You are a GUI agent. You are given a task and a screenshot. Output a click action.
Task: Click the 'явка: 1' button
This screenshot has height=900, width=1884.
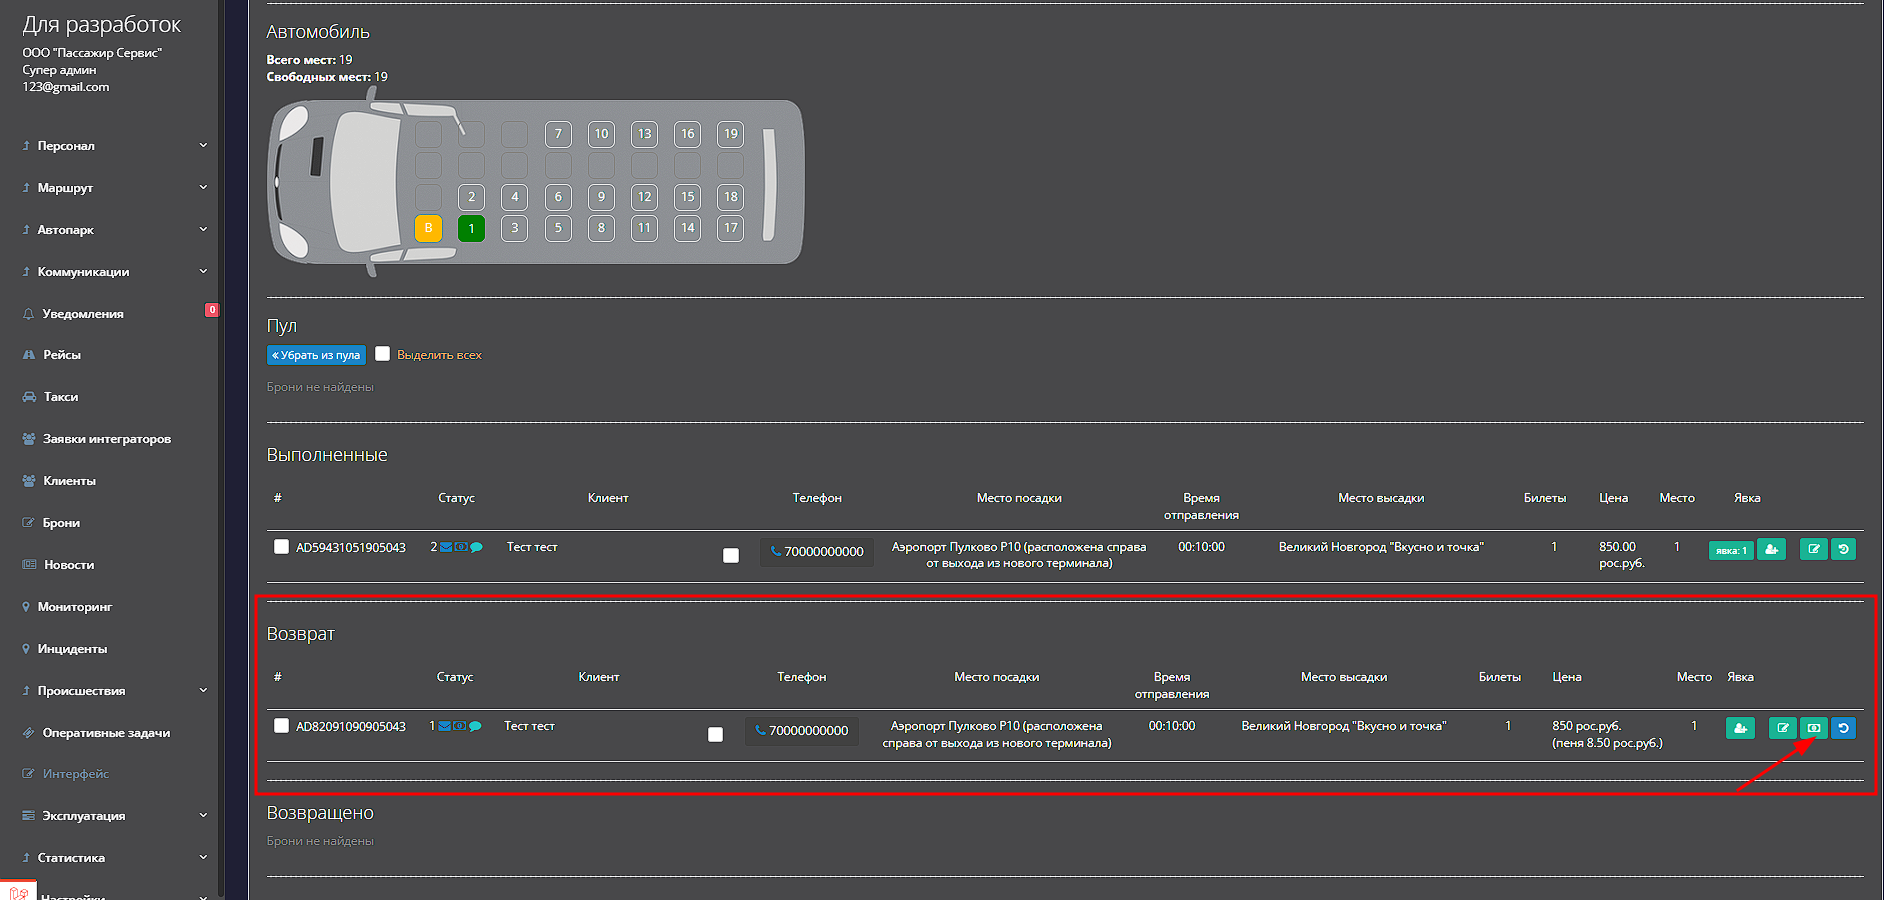point(1730,550)
